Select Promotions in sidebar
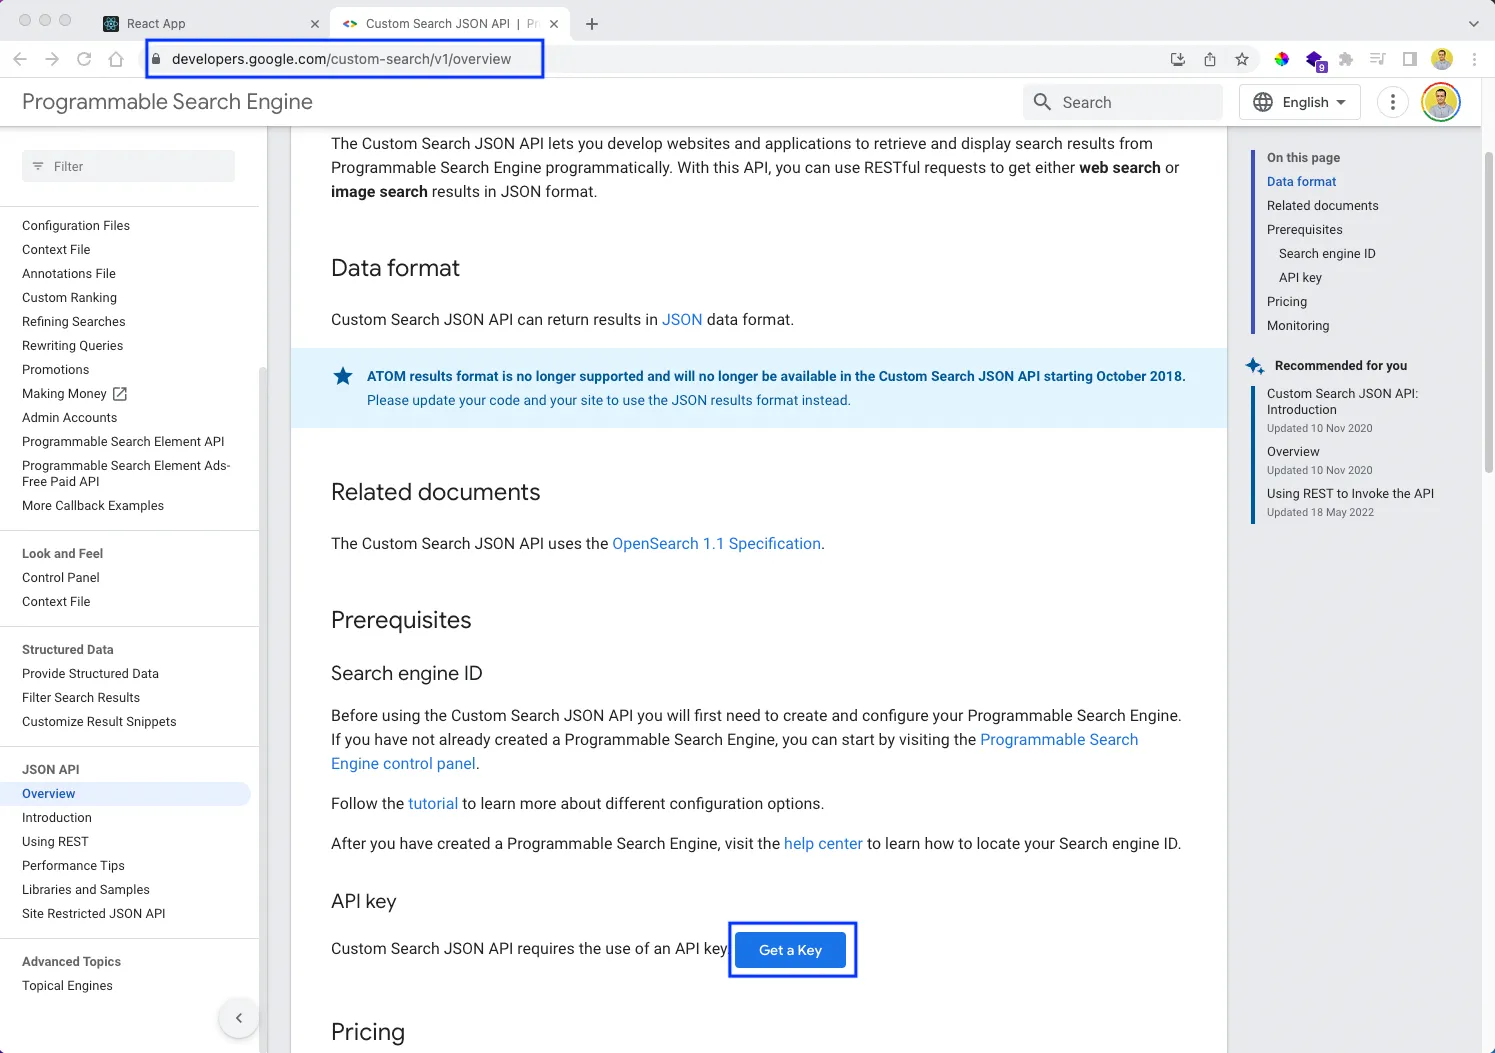 pyautogui.click(x=56, y=370)
